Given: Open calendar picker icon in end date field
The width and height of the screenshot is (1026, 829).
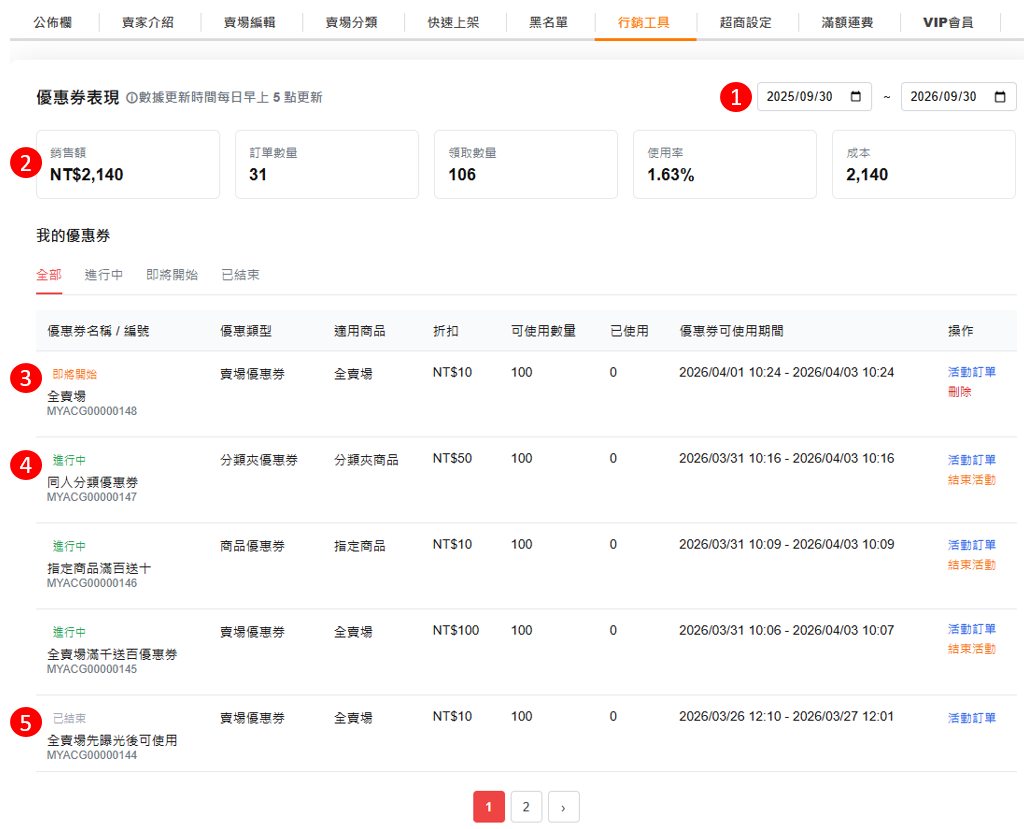Looking at the screenshot, I should 1000,97.
